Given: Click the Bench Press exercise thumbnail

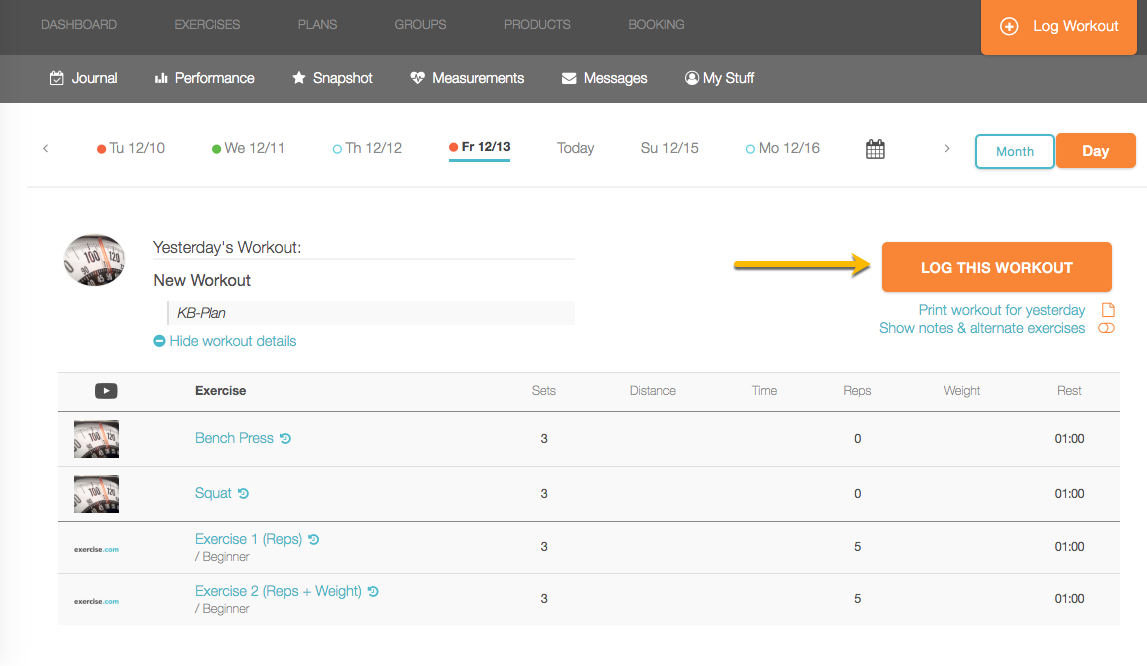Looking at the screenshot, I should [x=96, y=439].
